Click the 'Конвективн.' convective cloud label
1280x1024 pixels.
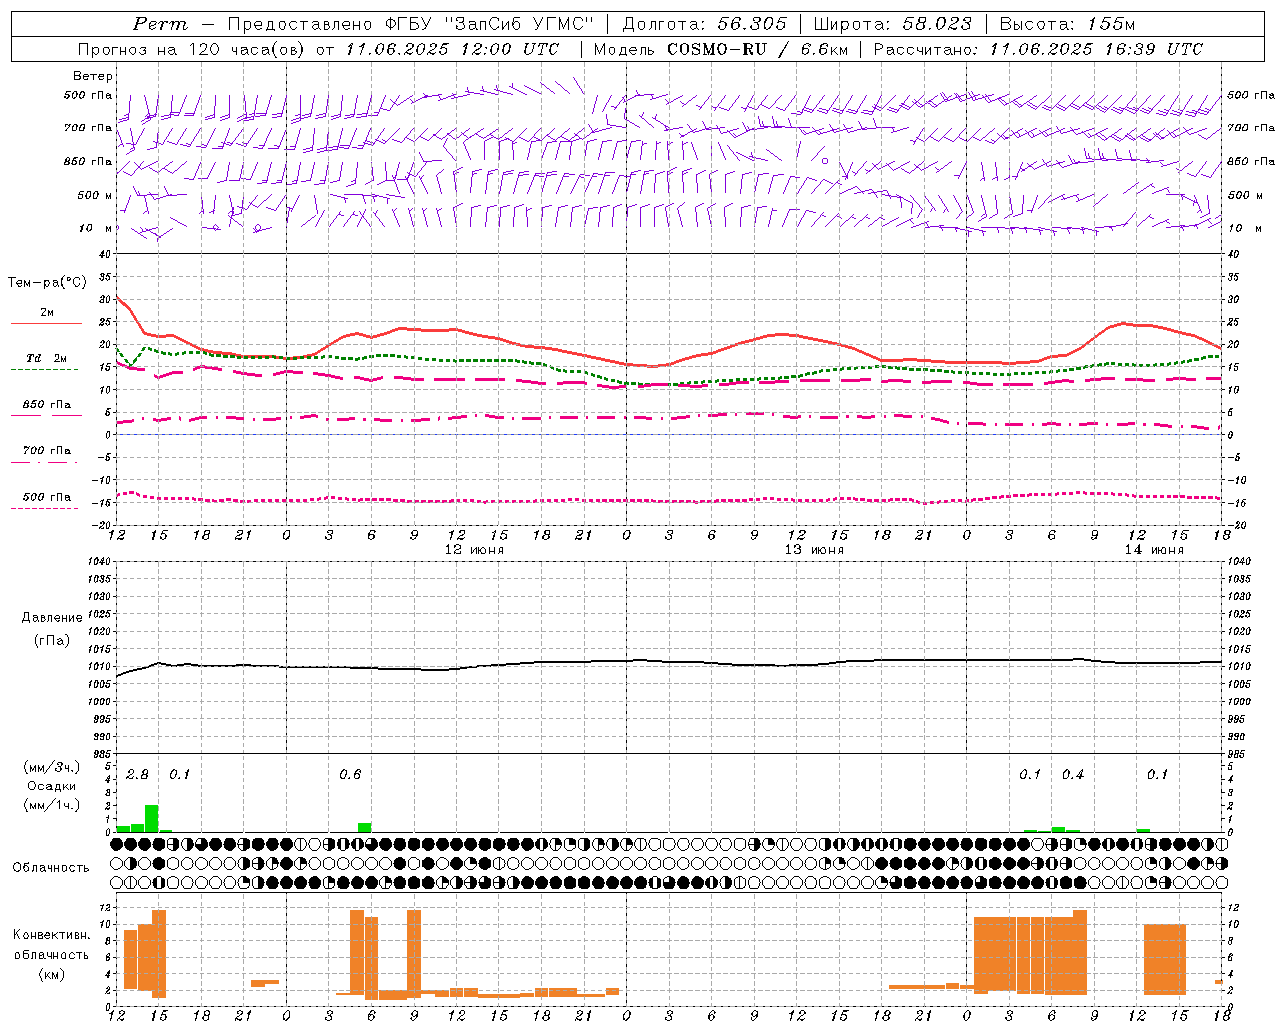(52, 935)
